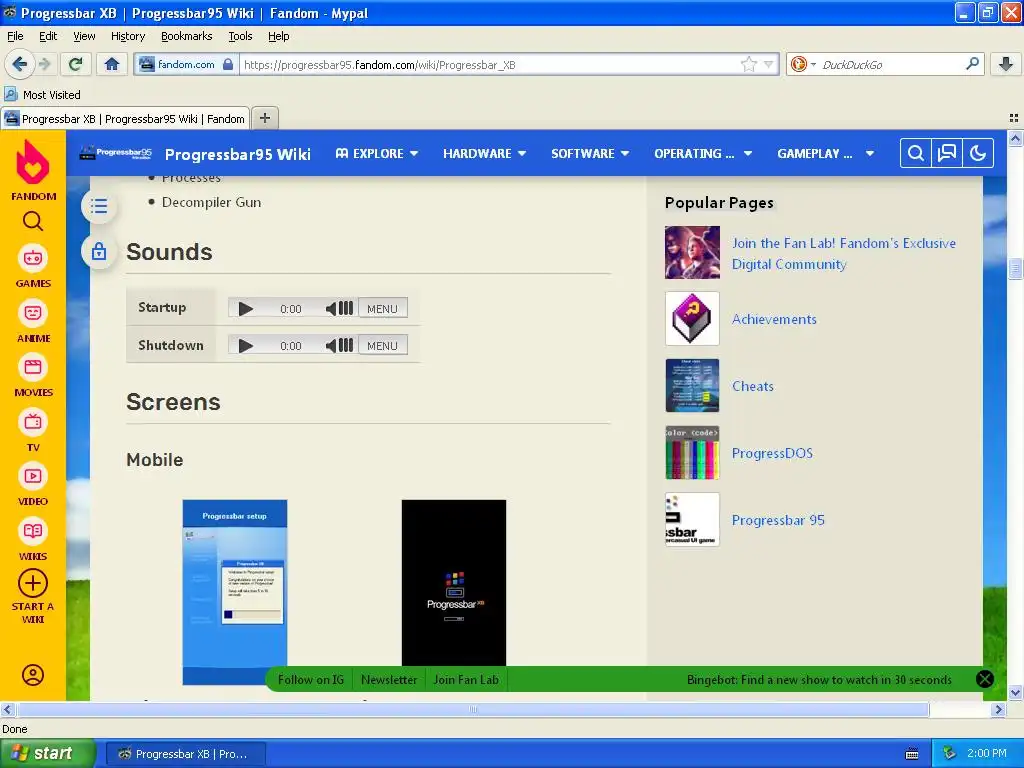
Task: Click the browser Back arrow button
Action: coord(19,64)
